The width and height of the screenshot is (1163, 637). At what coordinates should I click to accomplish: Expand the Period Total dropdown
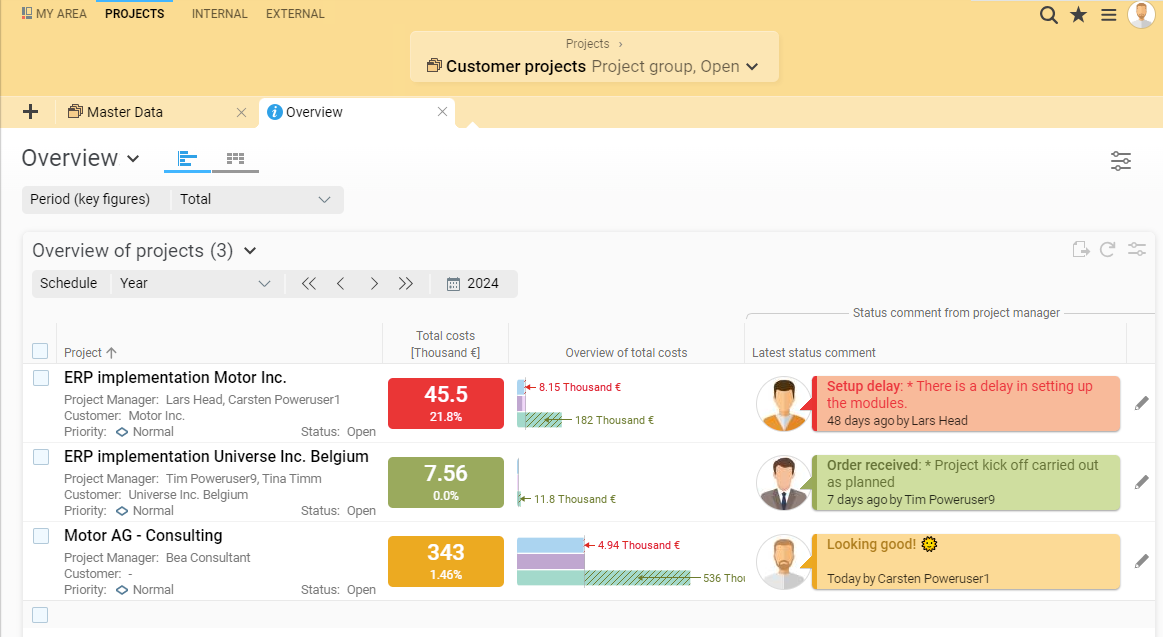click(x=256, y=199)
